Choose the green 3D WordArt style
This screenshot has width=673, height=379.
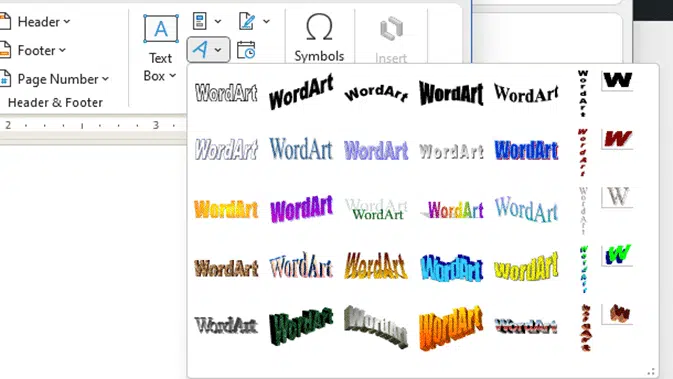click(301, 326)
